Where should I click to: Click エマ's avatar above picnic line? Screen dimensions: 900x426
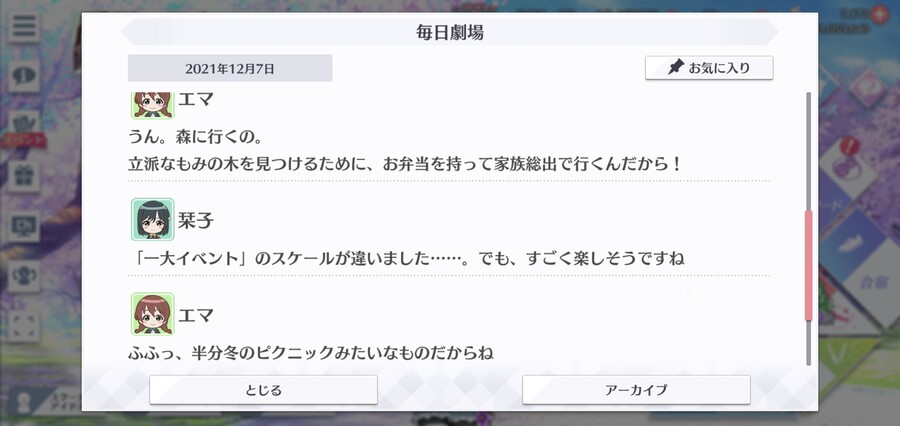(152, 314)
